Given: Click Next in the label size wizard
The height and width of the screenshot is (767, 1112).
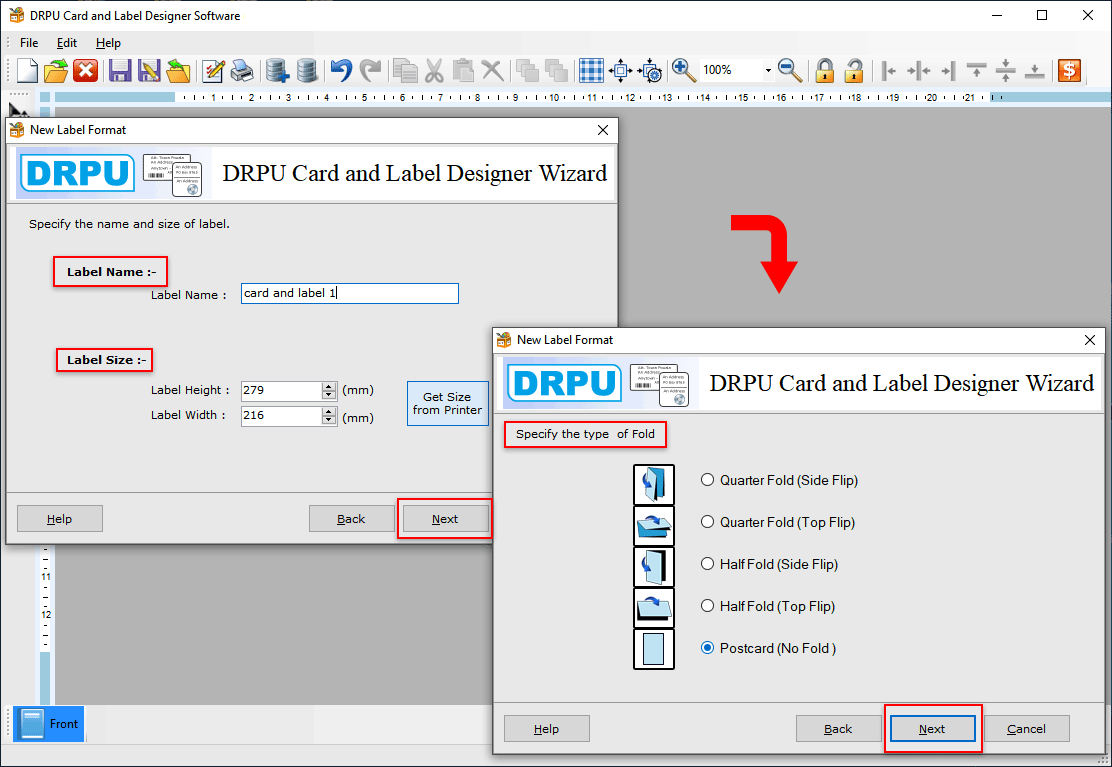Looking at the screenshot, I should pos(445,519).
